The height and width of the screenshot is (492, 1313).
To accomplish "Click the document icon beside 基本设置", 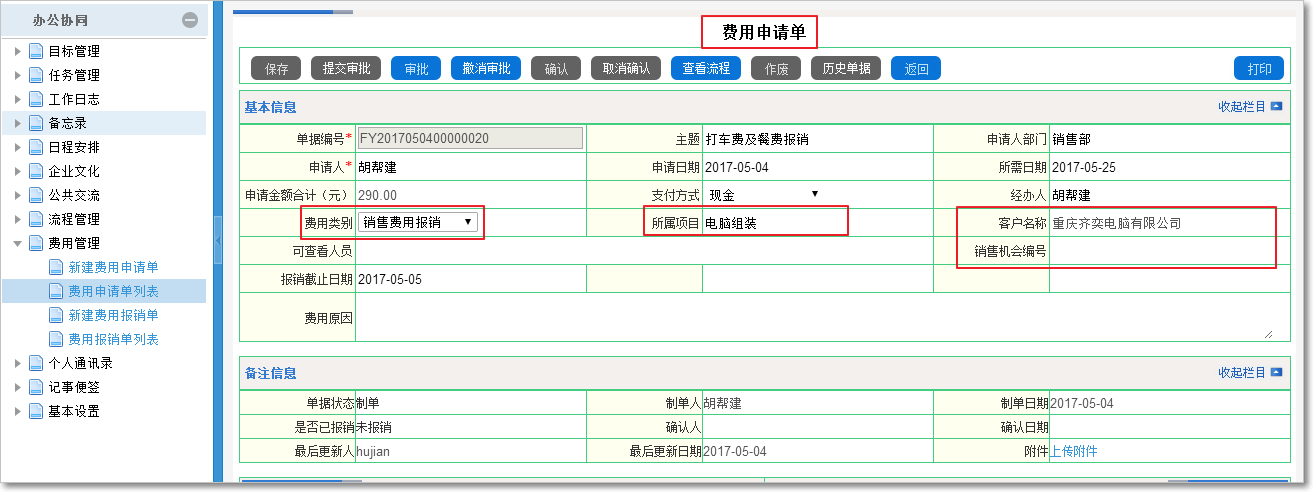I will tap(36, 411).
